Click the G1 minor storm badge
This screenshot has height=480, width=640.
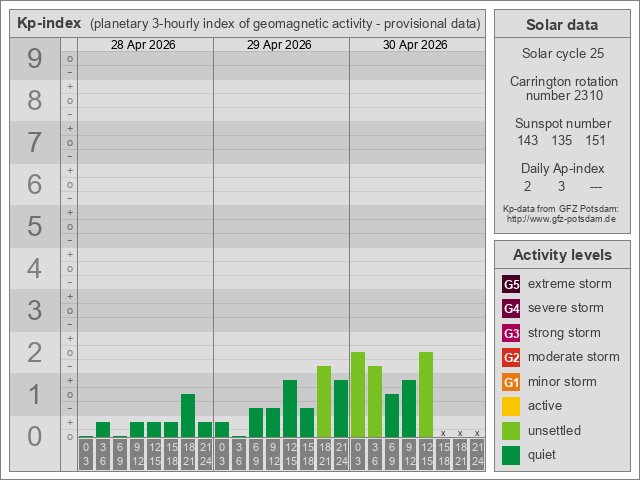click(x=511, y=382)
